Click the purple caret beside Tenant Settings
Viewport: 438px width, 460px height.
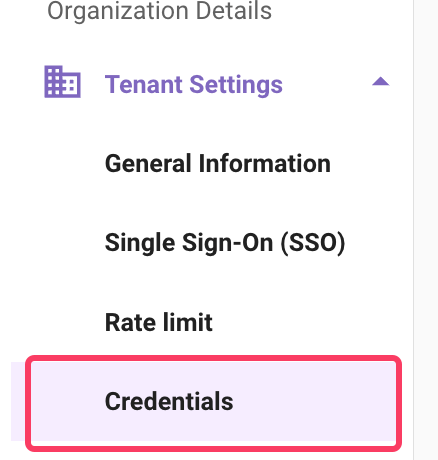pos(381,81)
